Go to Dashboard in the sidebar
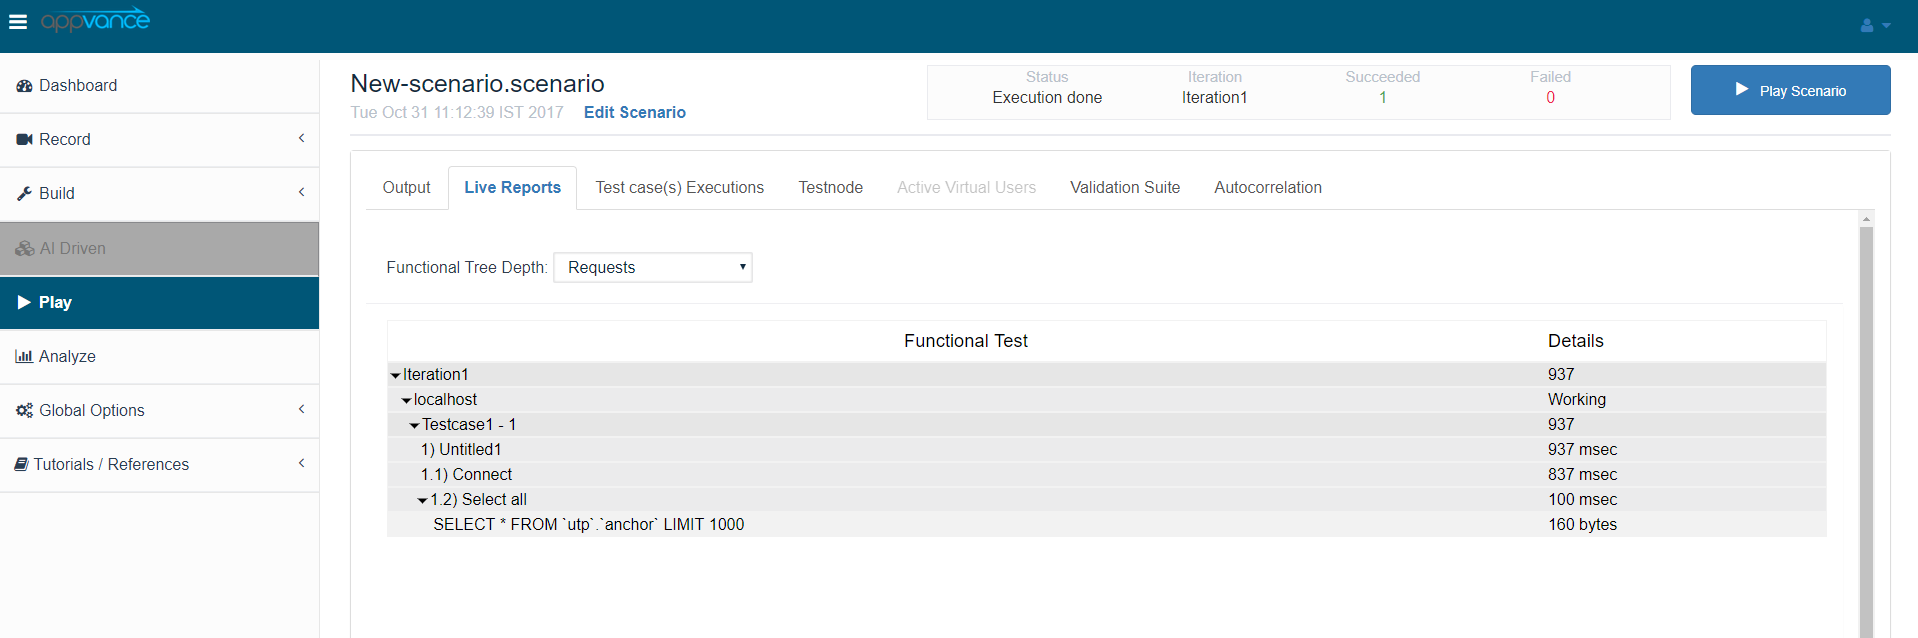1918x638 pixels. (x=160, y=86)
